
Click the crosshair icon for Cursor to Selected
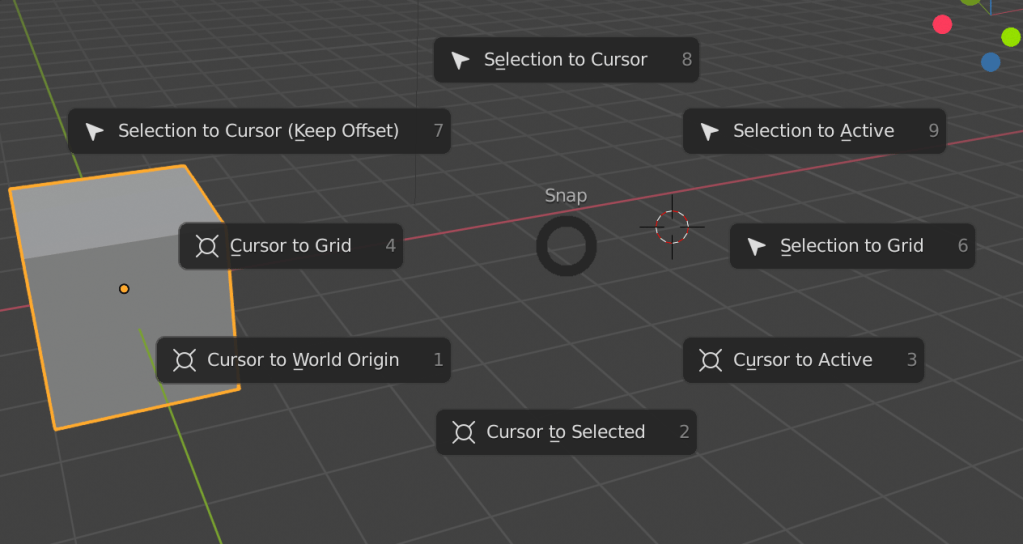[463, 432]
